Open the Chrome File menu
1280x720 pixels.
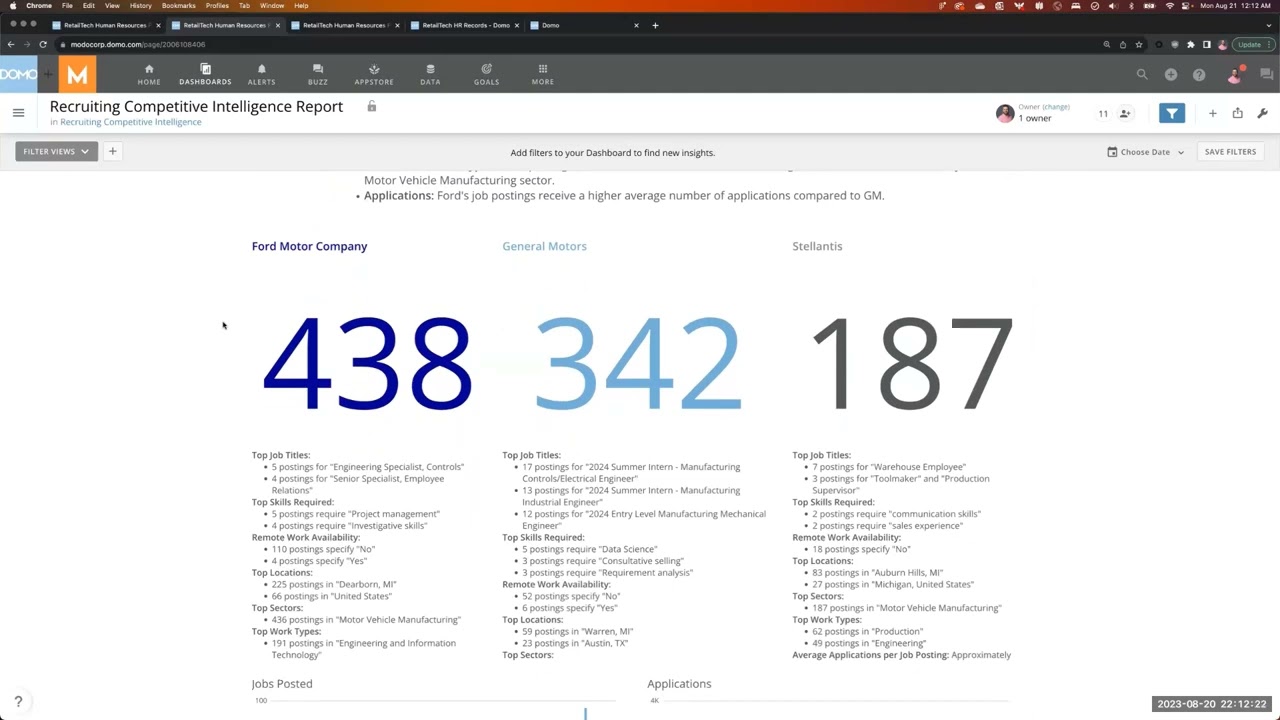point(67,6)
